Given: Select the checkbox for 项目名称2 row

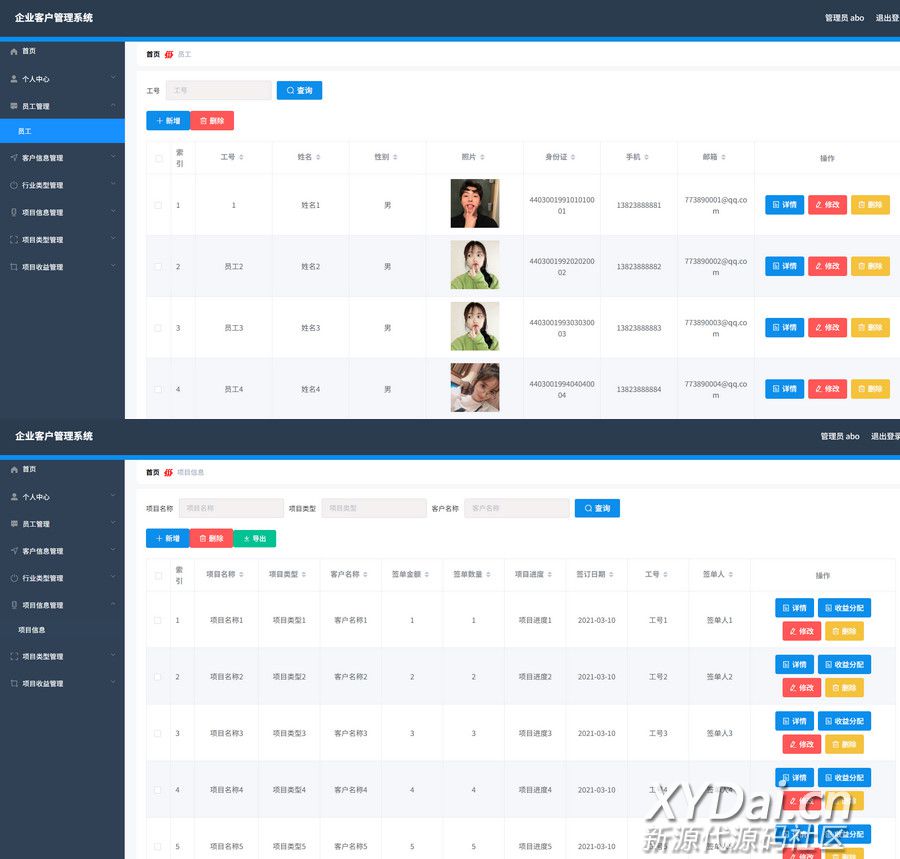Looking at the screenshot, I should coord(158,677).
